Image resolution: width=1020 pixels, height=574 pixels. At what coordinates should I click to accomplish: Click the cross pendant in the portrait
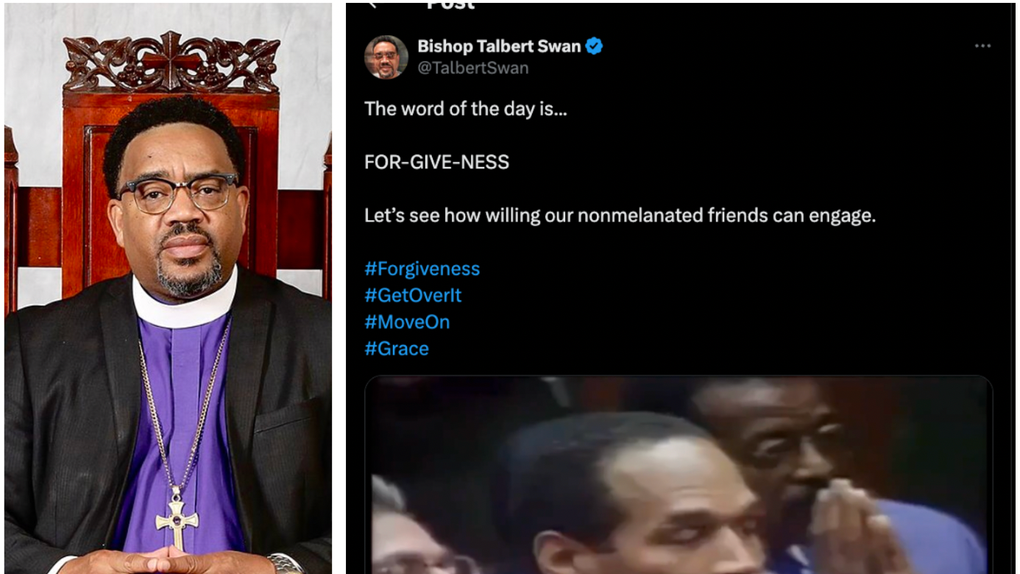click(x=177, y=519)
